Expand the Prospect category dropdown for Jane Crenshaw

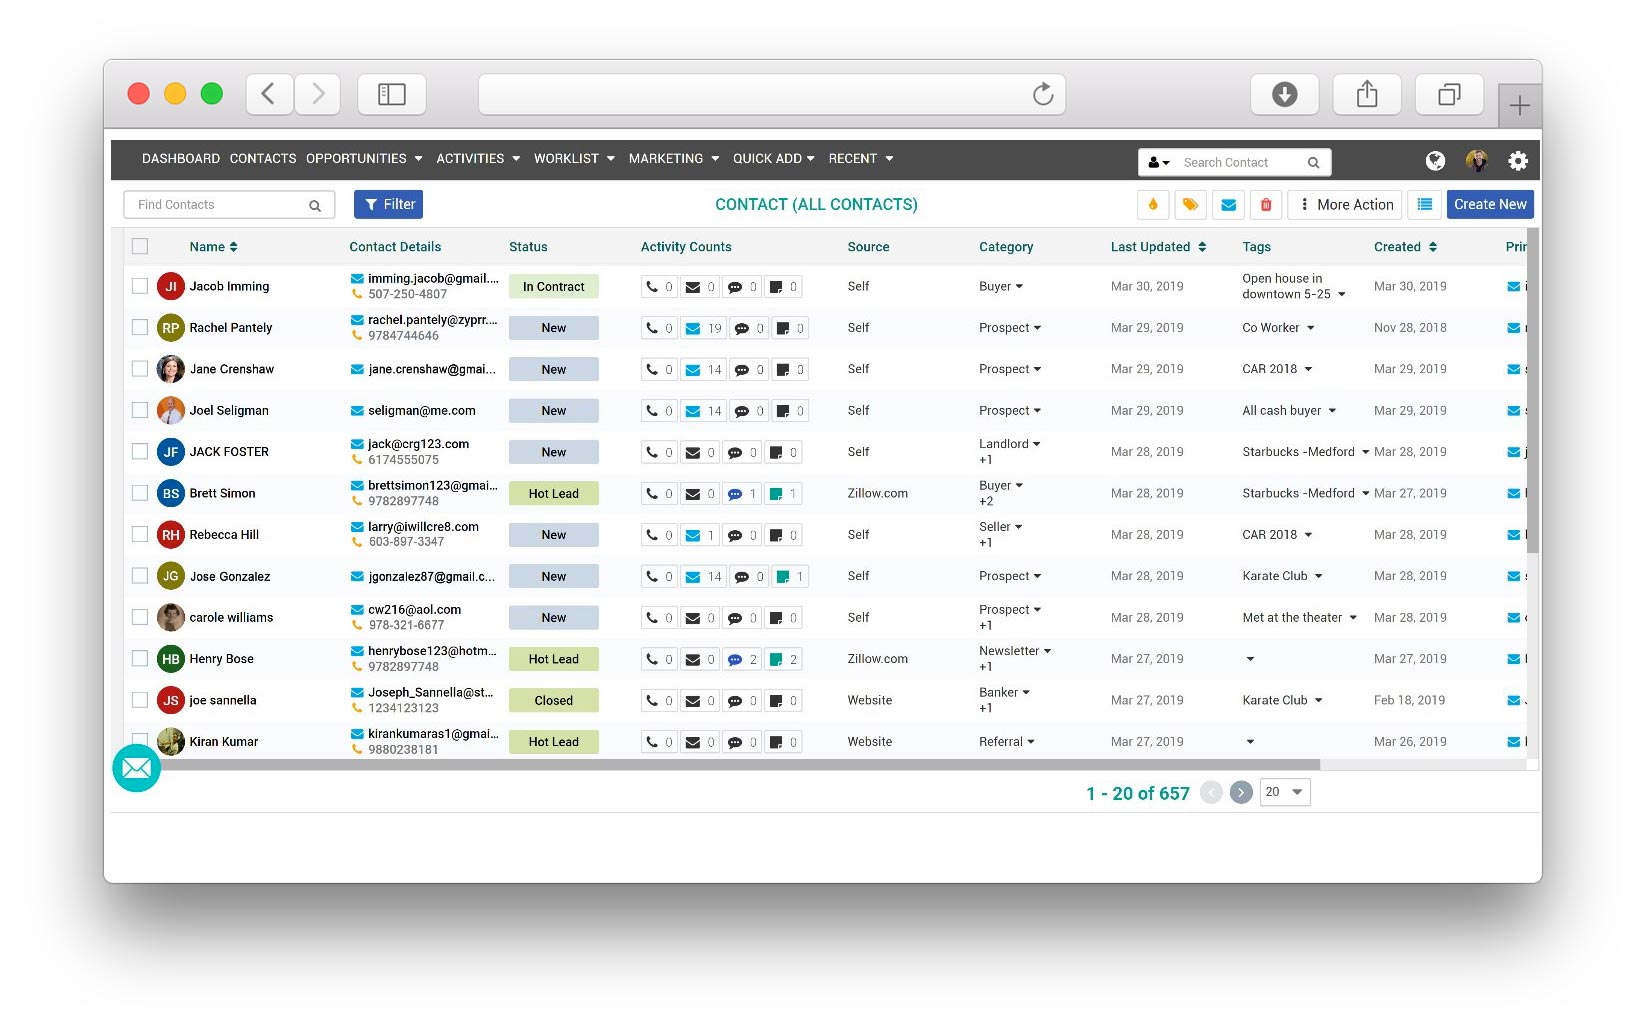click(x=1037, y=369)
